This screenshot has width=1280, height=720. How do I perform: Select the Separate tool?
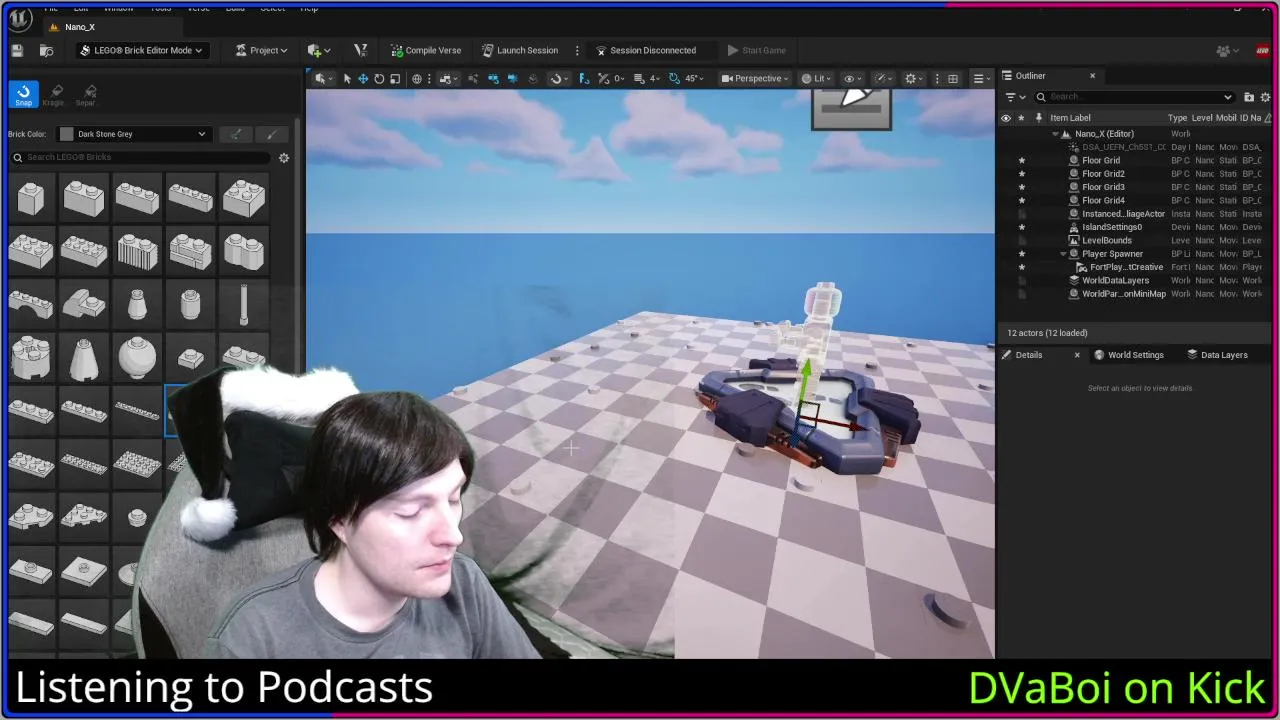[x=86, y=94]
